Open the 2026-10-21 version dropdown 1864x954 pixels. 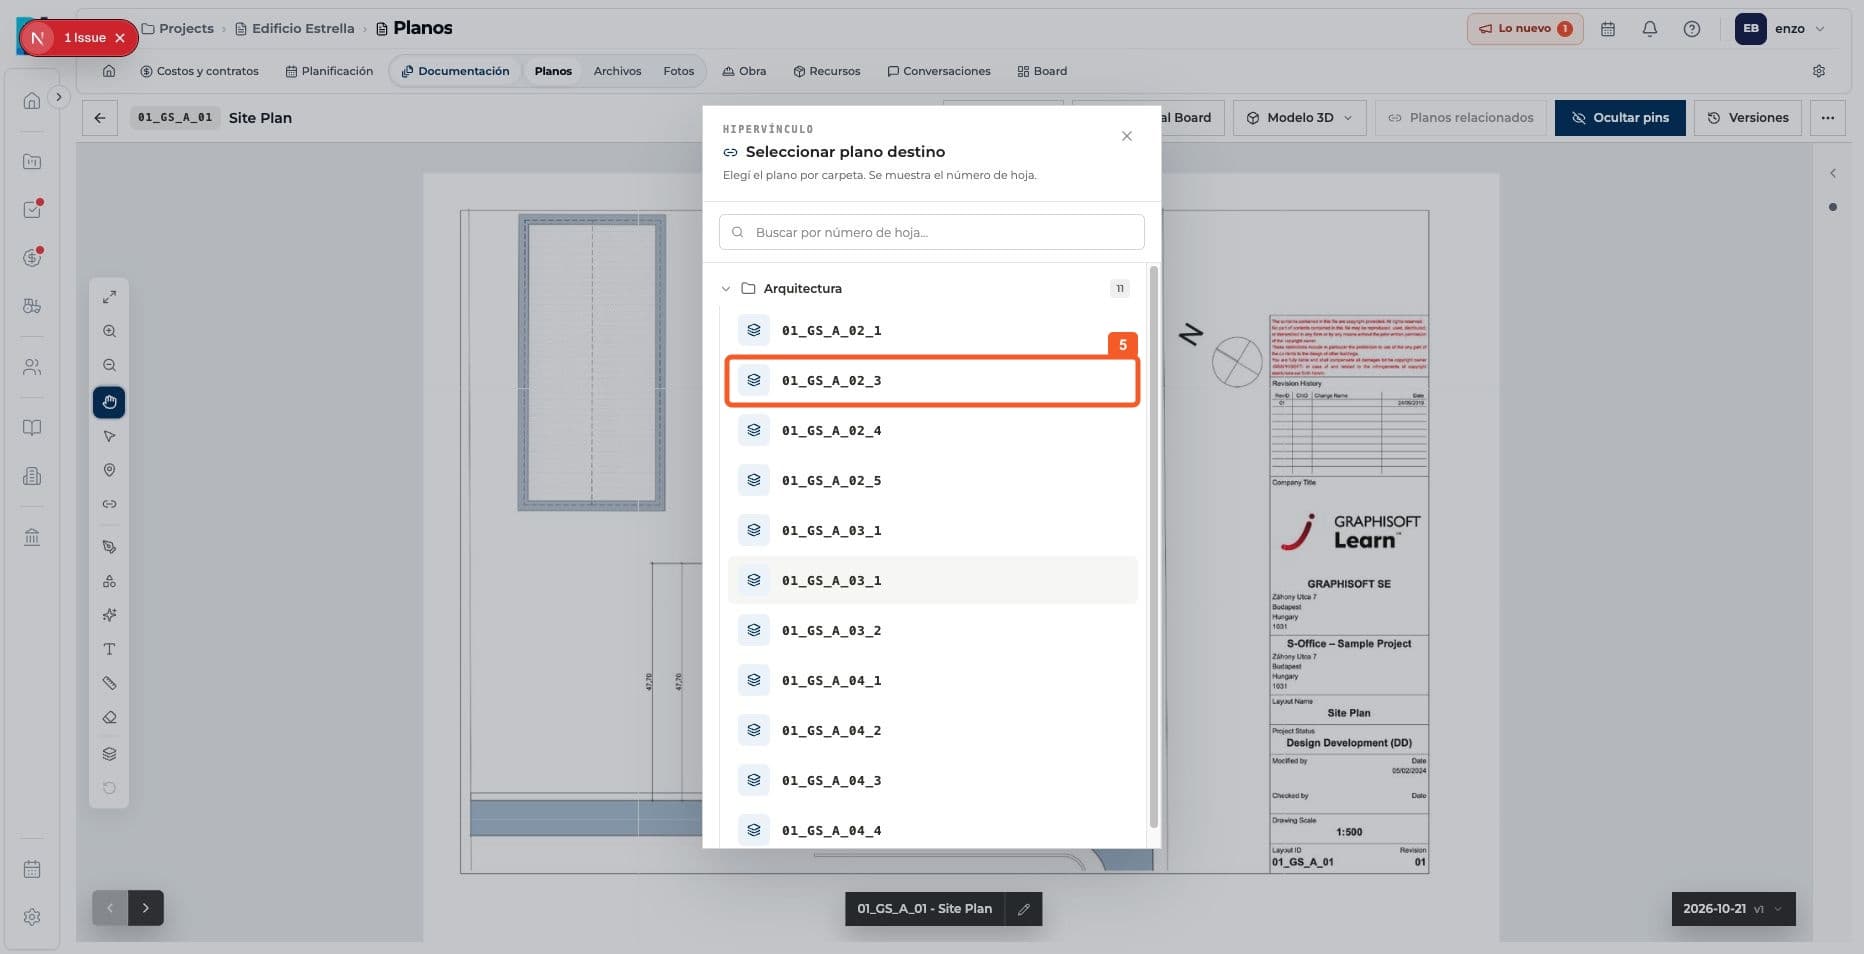click(x=1733, y=909)
